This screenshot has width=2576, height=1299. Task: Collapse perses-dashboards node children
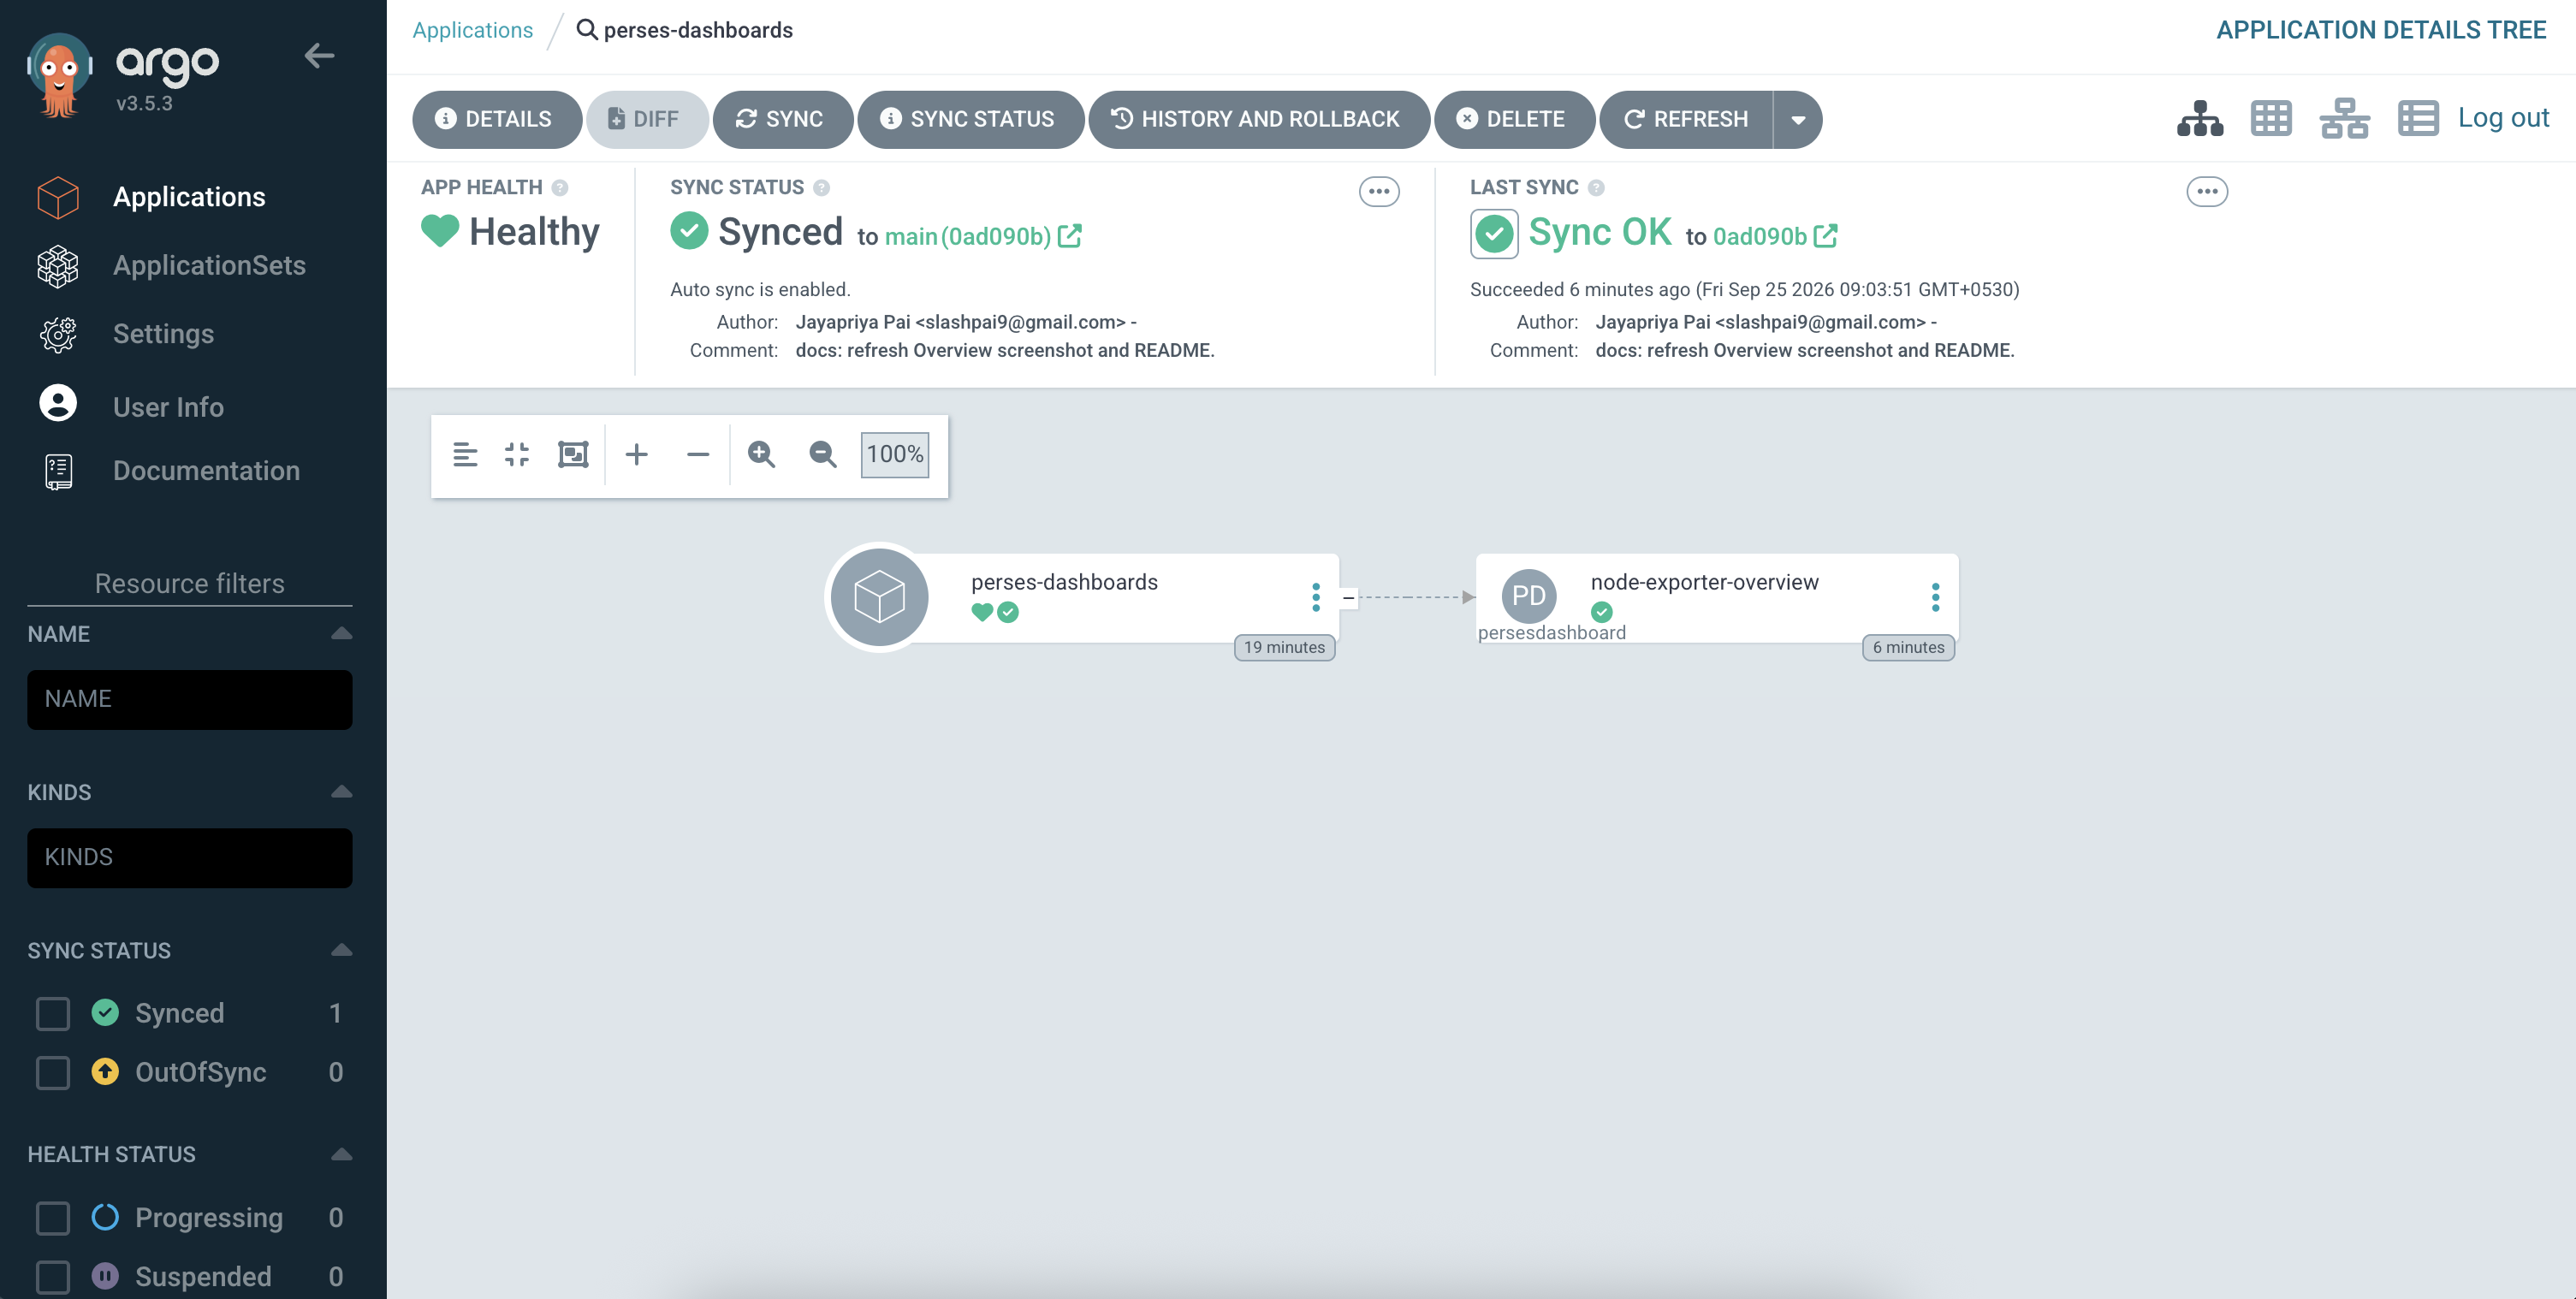click(1348, 597)
